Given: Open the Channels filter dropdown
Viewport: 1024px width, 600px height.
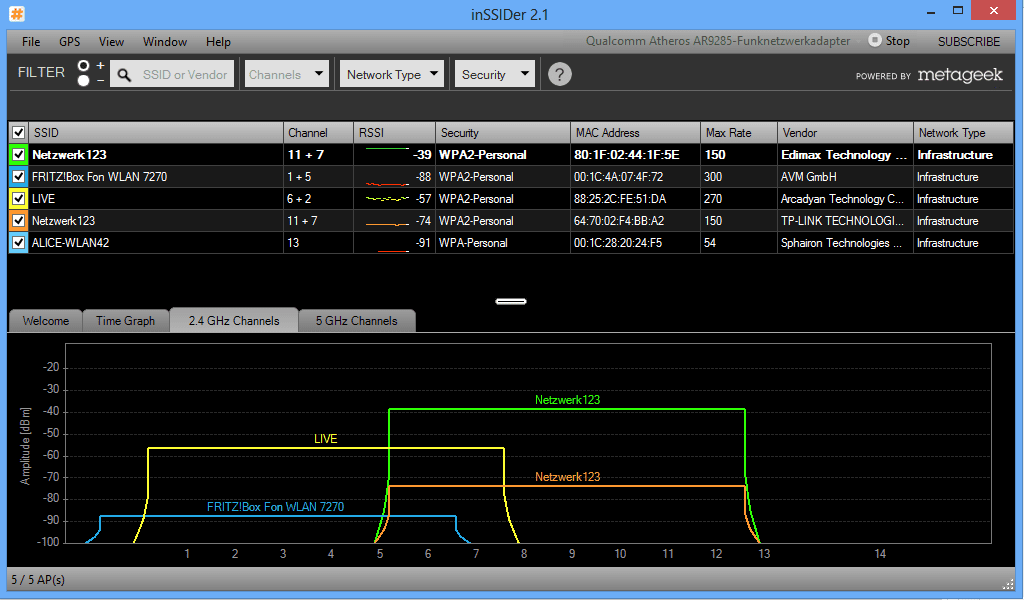Looking at the screenshot, I should (286, 74).
